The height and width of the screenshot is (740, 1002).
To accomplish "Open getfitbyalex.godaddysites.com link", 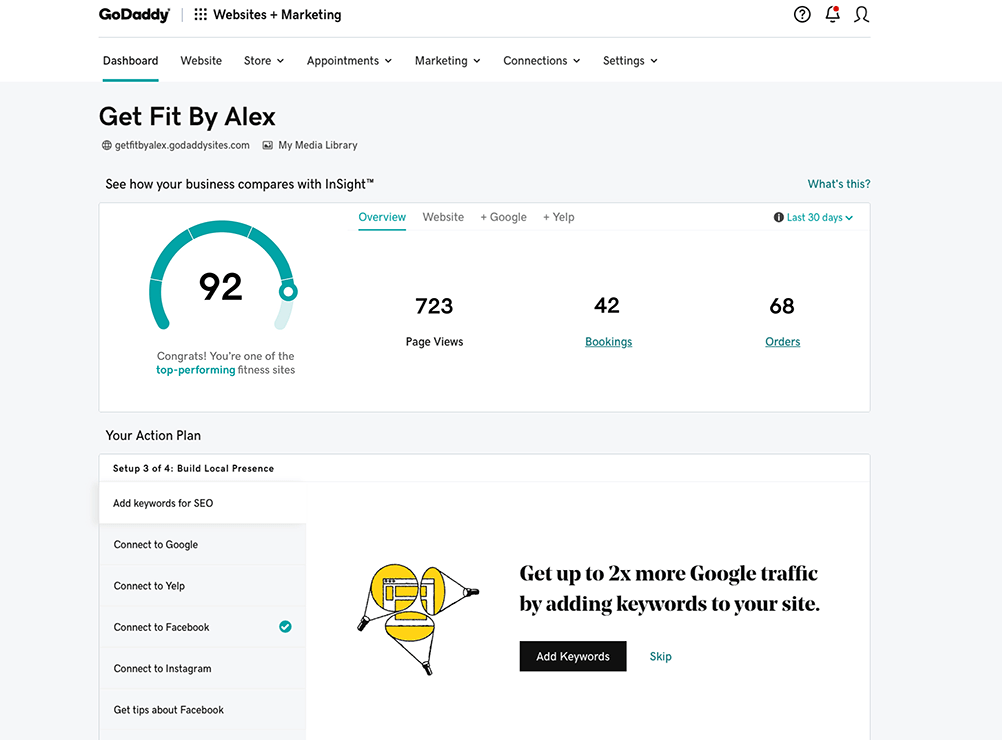I will coord(182,145).
